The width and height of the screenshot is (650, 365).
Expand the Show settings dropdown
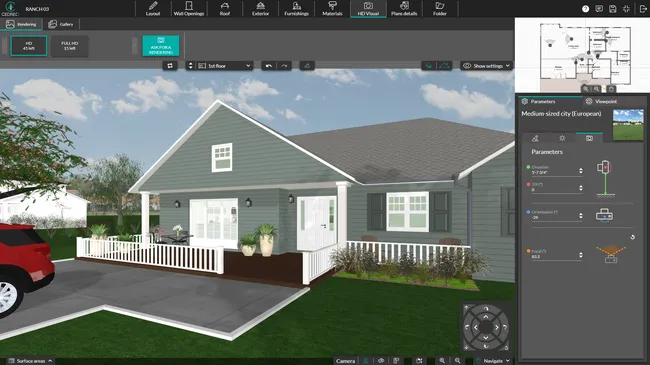[x=486, y=66]
